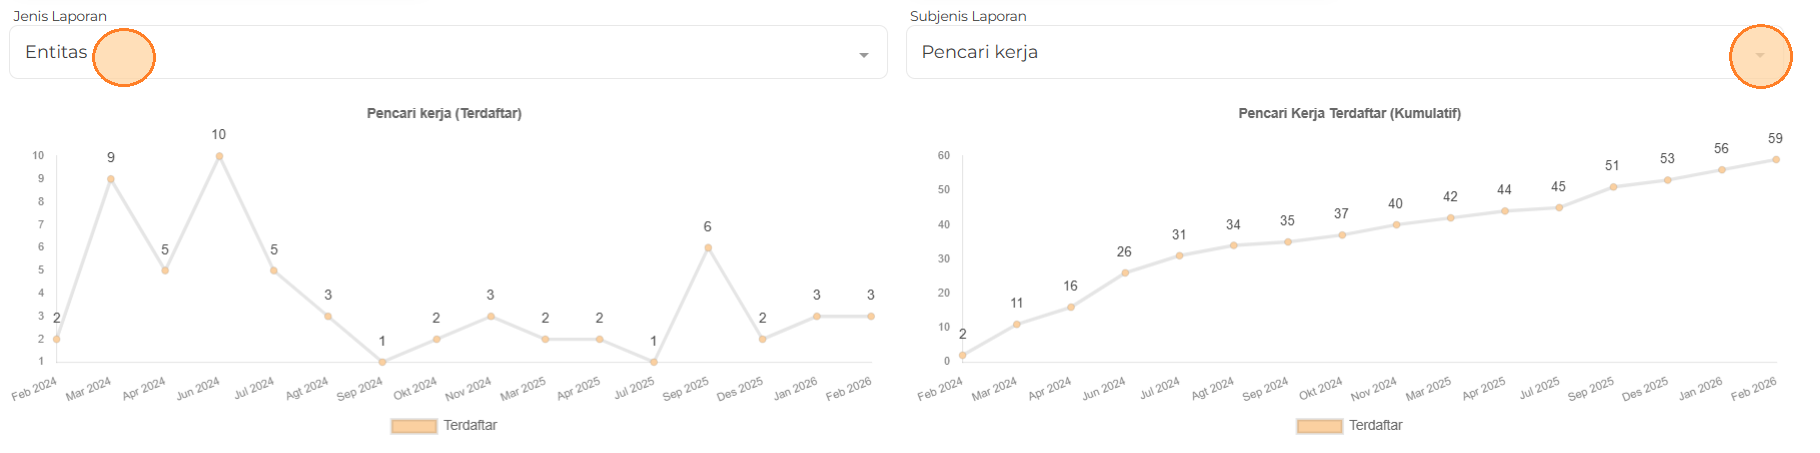This screenshot has width=1820, height=453.
Task: Select the cumulative data point valued 11
Action: [x=1017, y=324]
